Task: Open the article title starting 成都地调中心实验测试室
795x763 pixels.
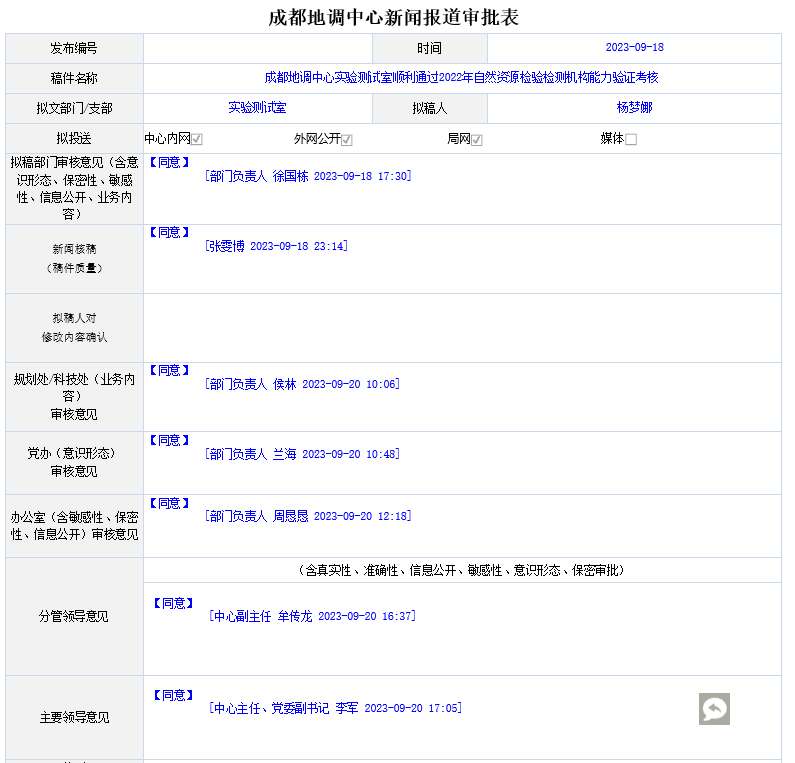Action: 461,78
